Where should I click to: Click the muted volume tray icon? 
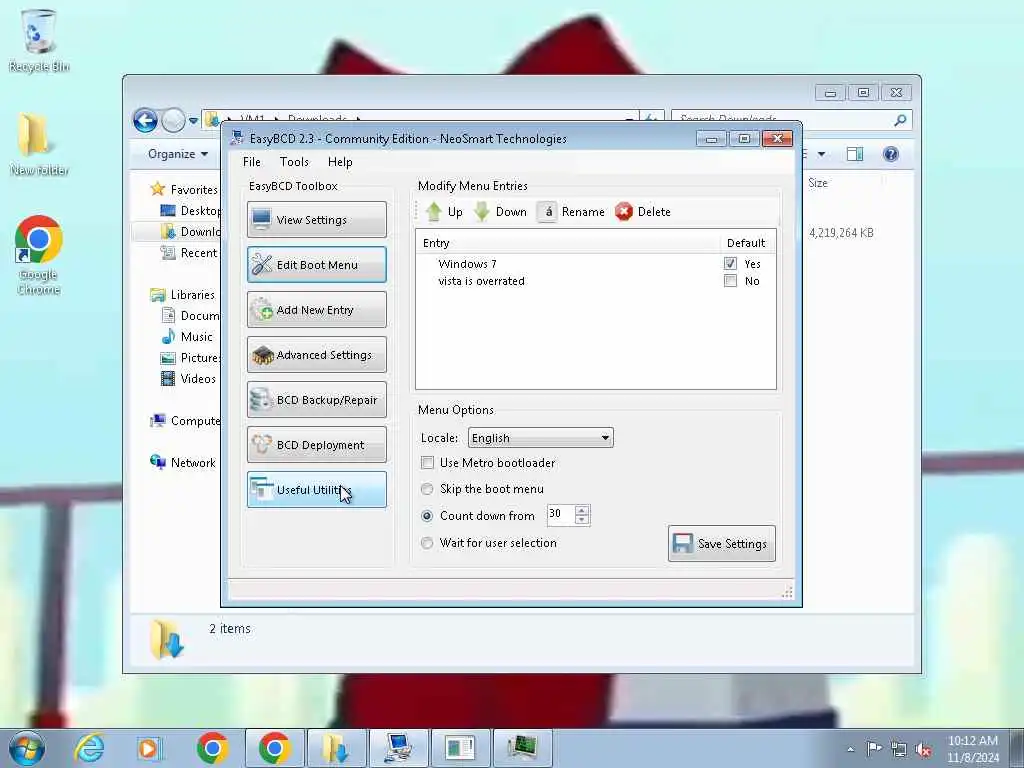click(x=923, y=749)
